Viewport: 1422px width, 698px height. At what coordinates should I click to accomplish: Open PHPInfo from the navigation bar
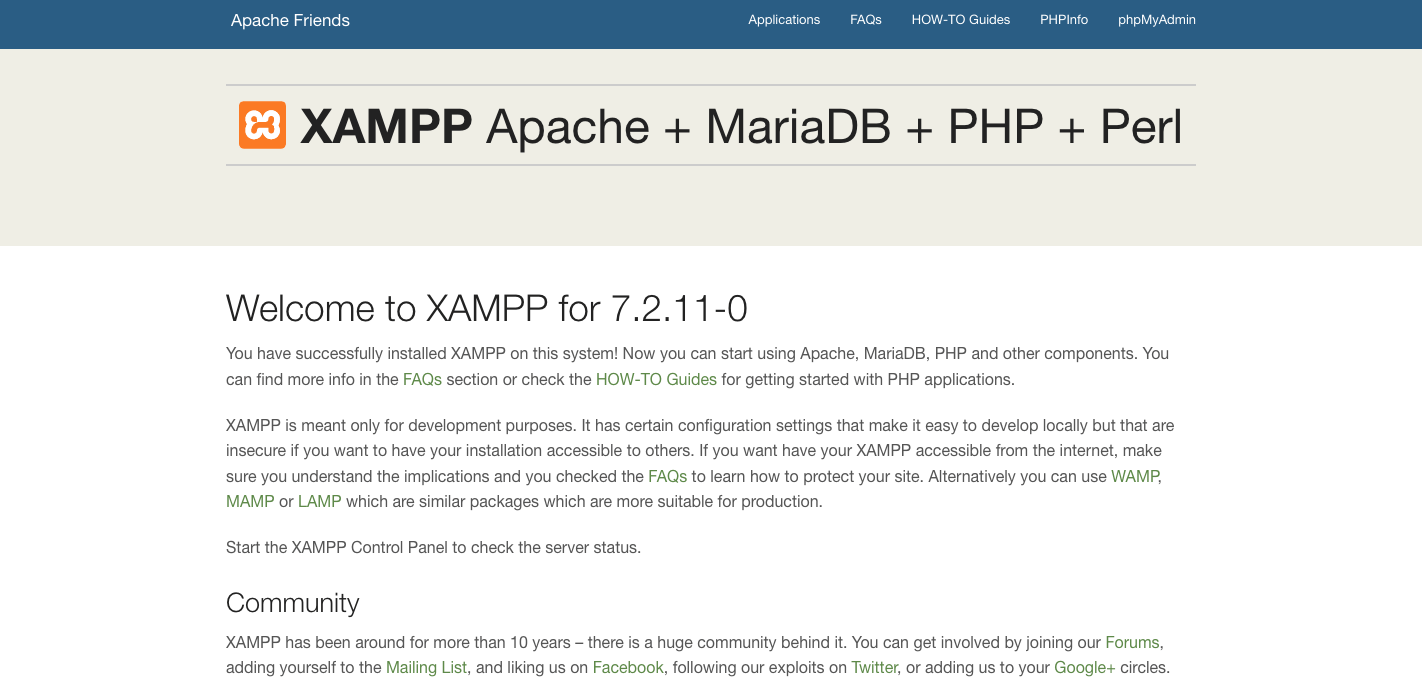point(1064,20)
